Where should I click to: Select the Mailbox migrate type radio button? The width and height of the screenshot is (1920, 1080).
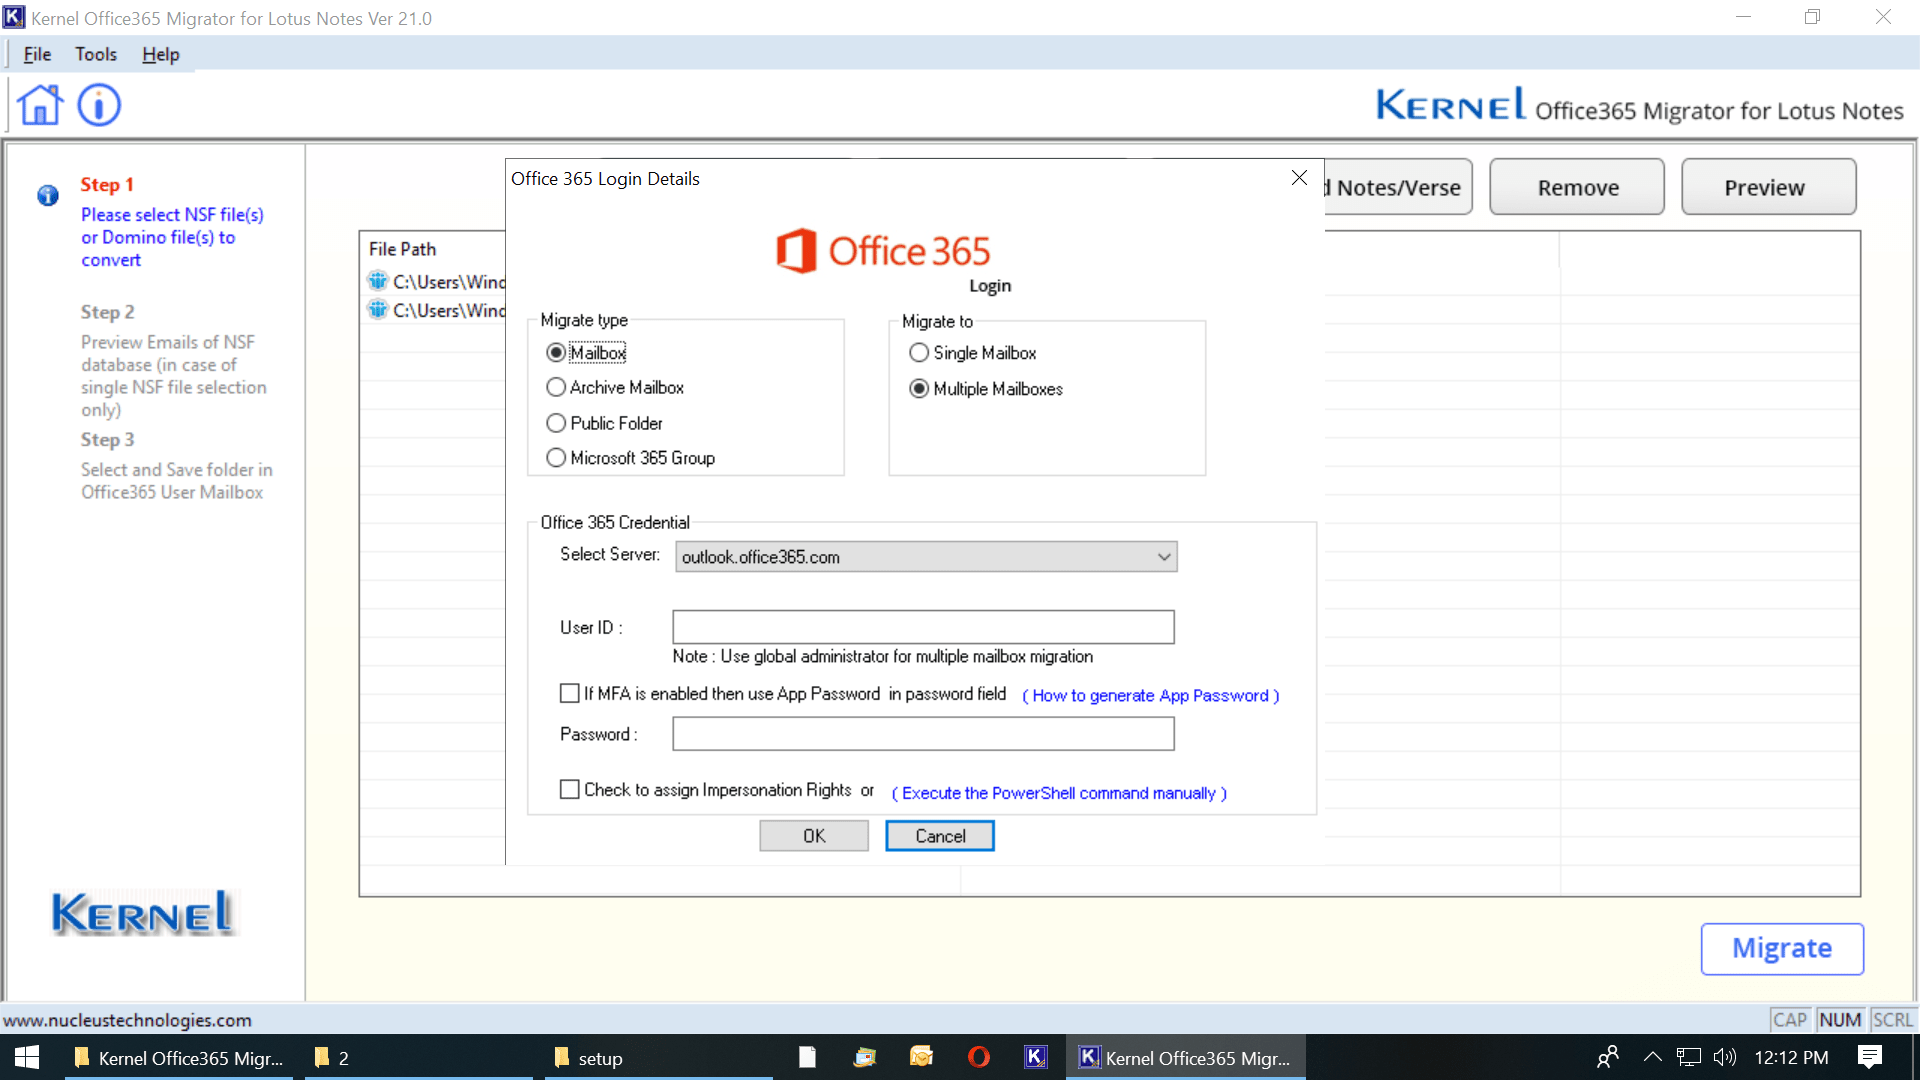555,351
